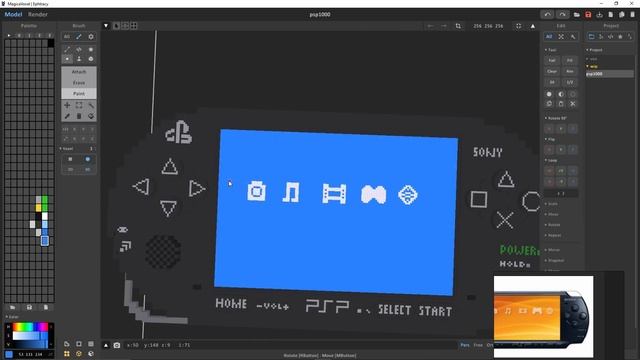The width and height of the screenshot is (640, 360).
Task: Pick the black swatch at palette top
Action: [51, 43]
